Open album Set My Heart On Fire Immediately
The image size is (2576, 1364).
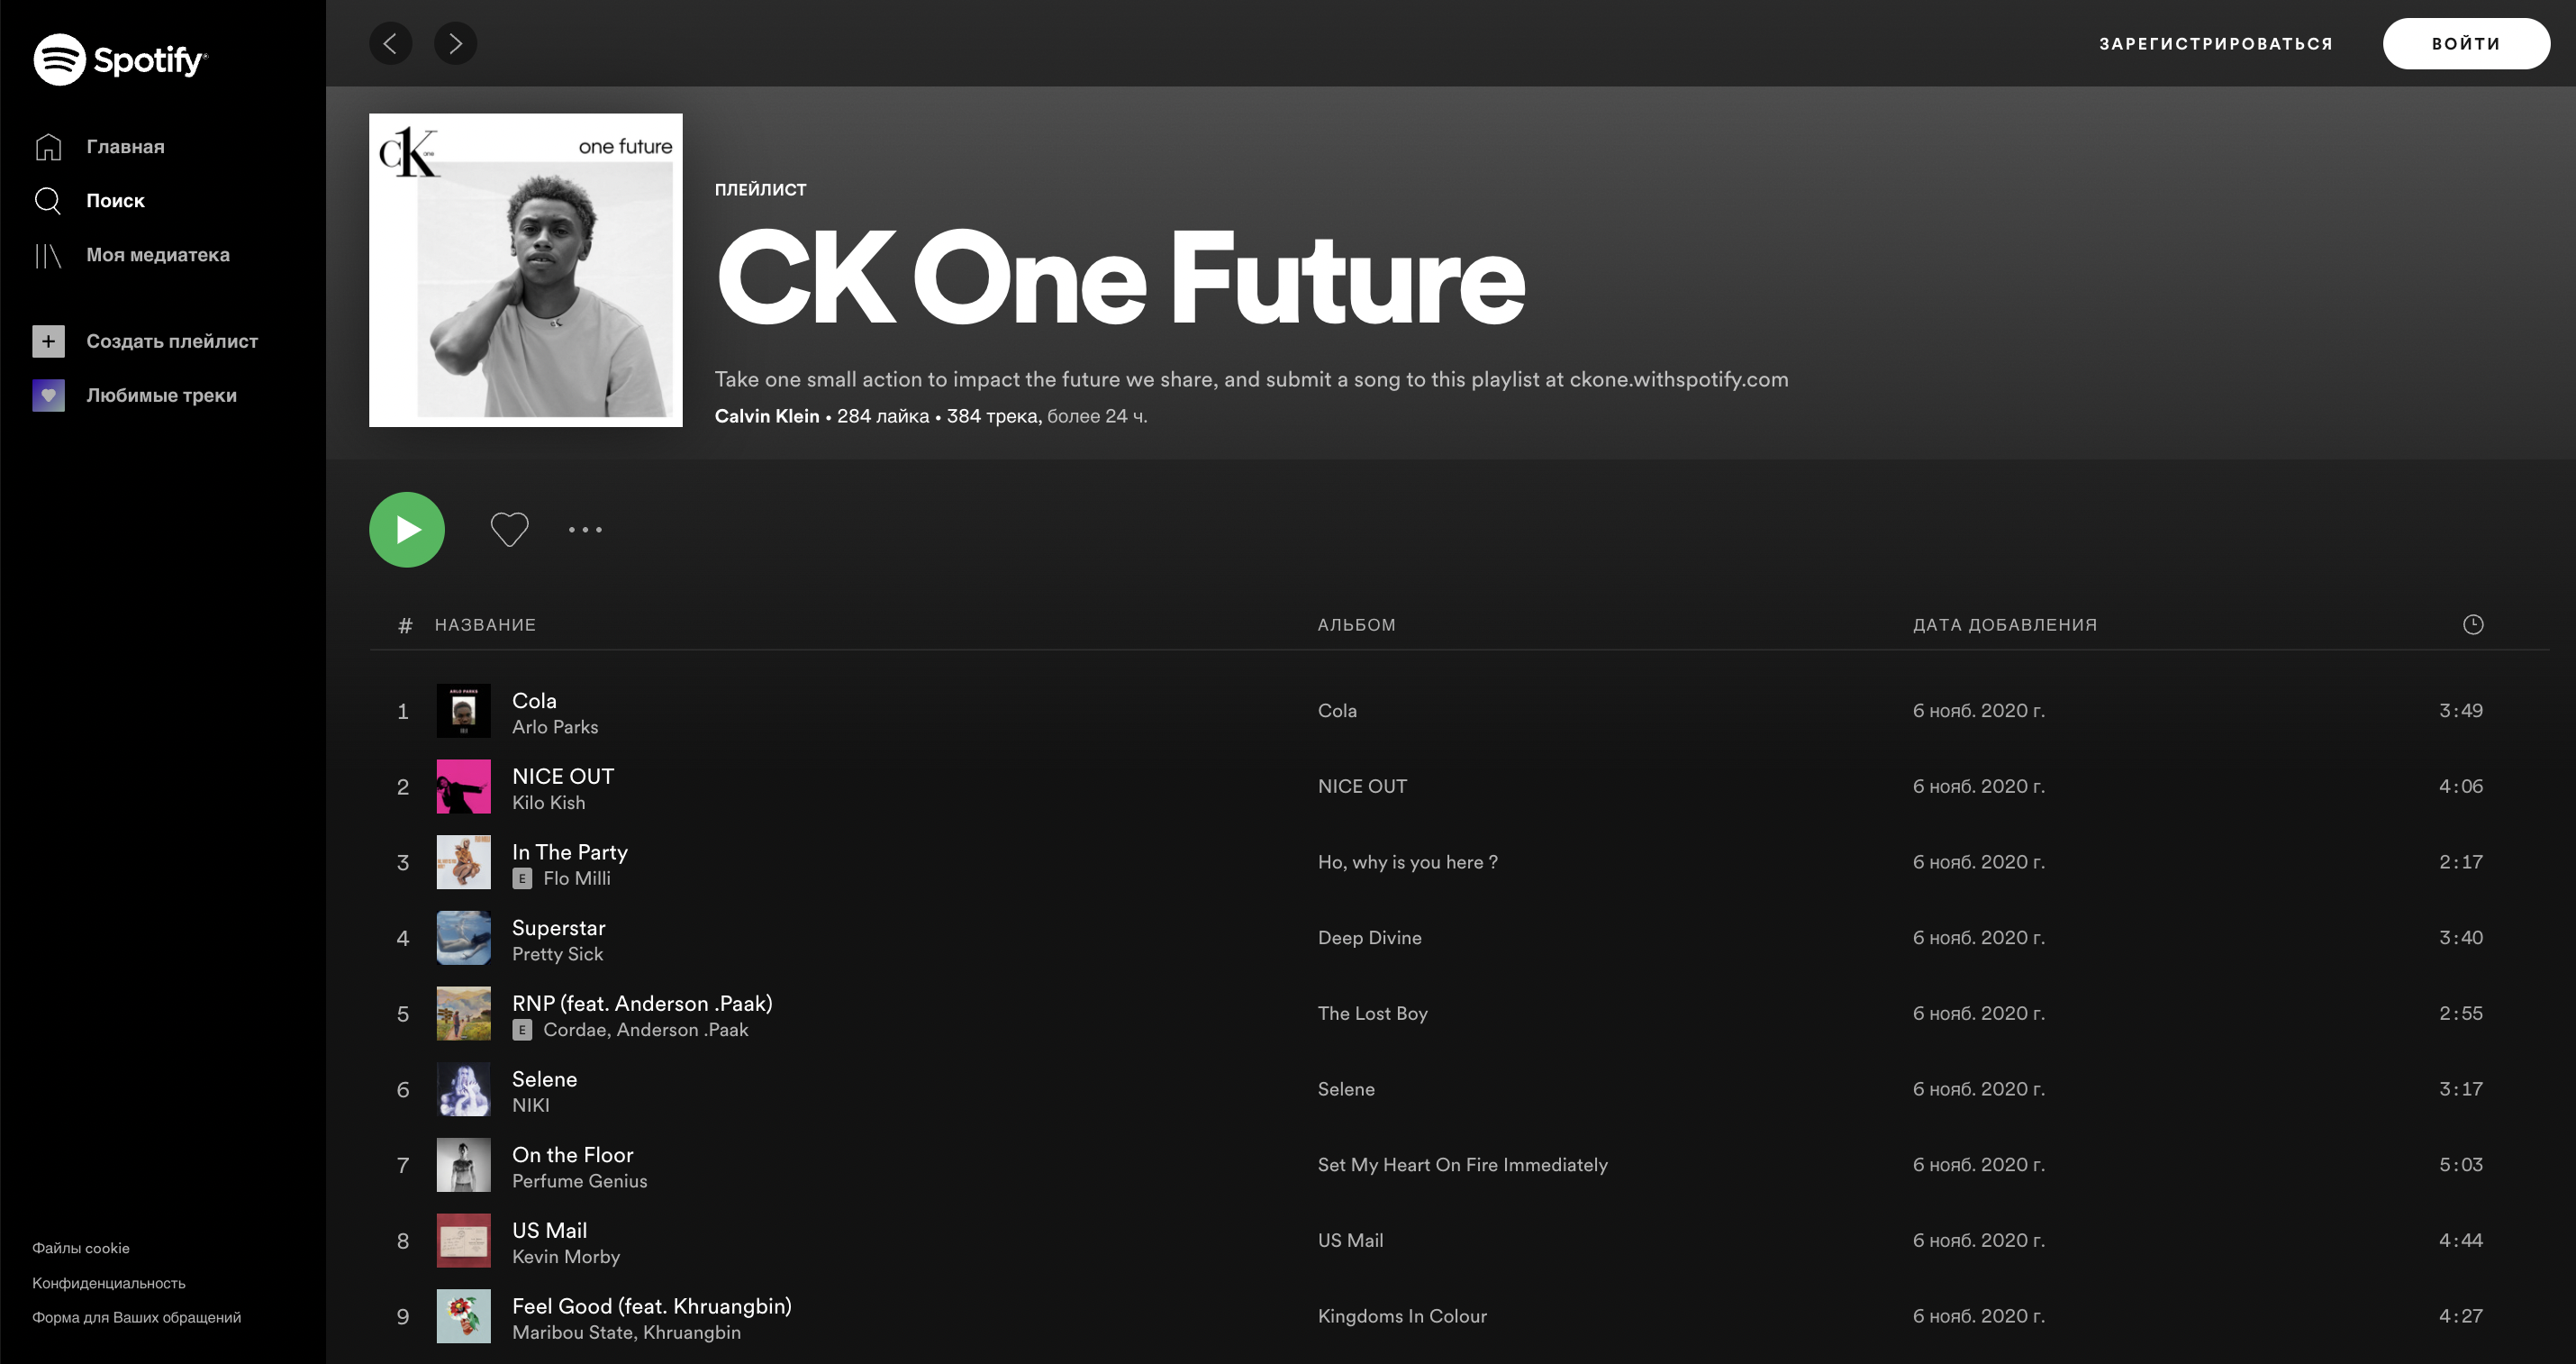pyautogui.click(x=1462, y=1165)
